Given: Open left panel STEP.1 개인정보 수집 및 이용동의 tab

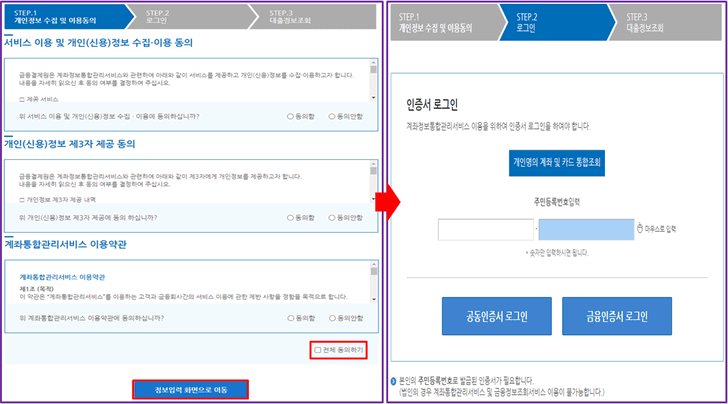Looking at the screenshot, I should (69, 17).
